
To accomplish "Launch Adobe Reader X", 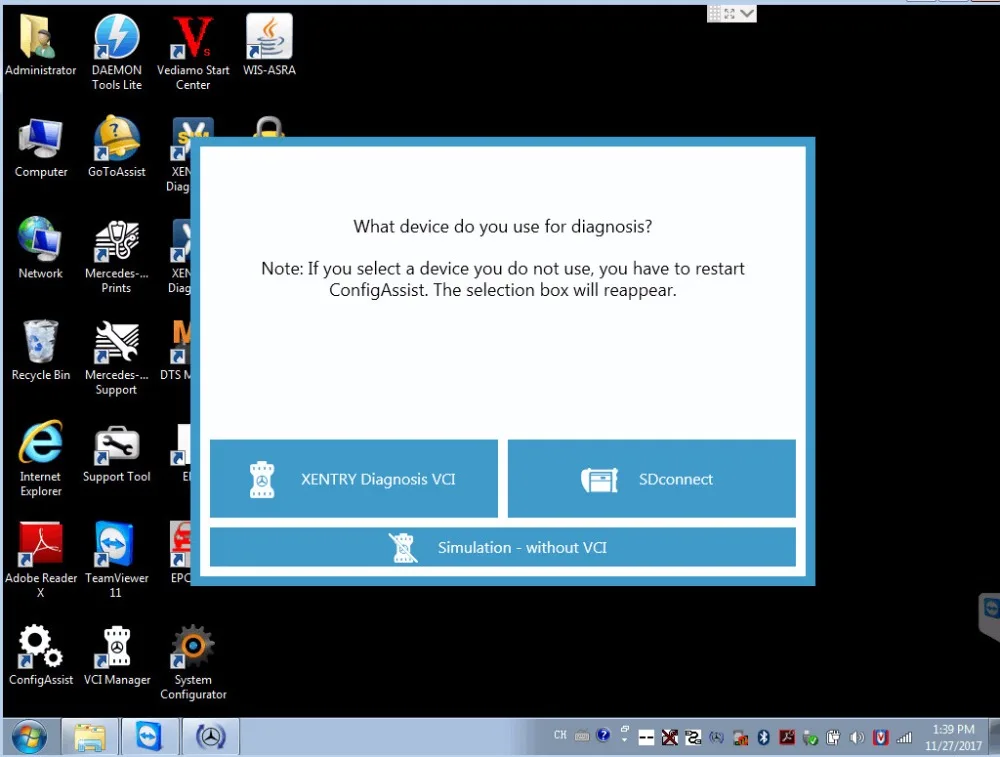I will [40, 560].
